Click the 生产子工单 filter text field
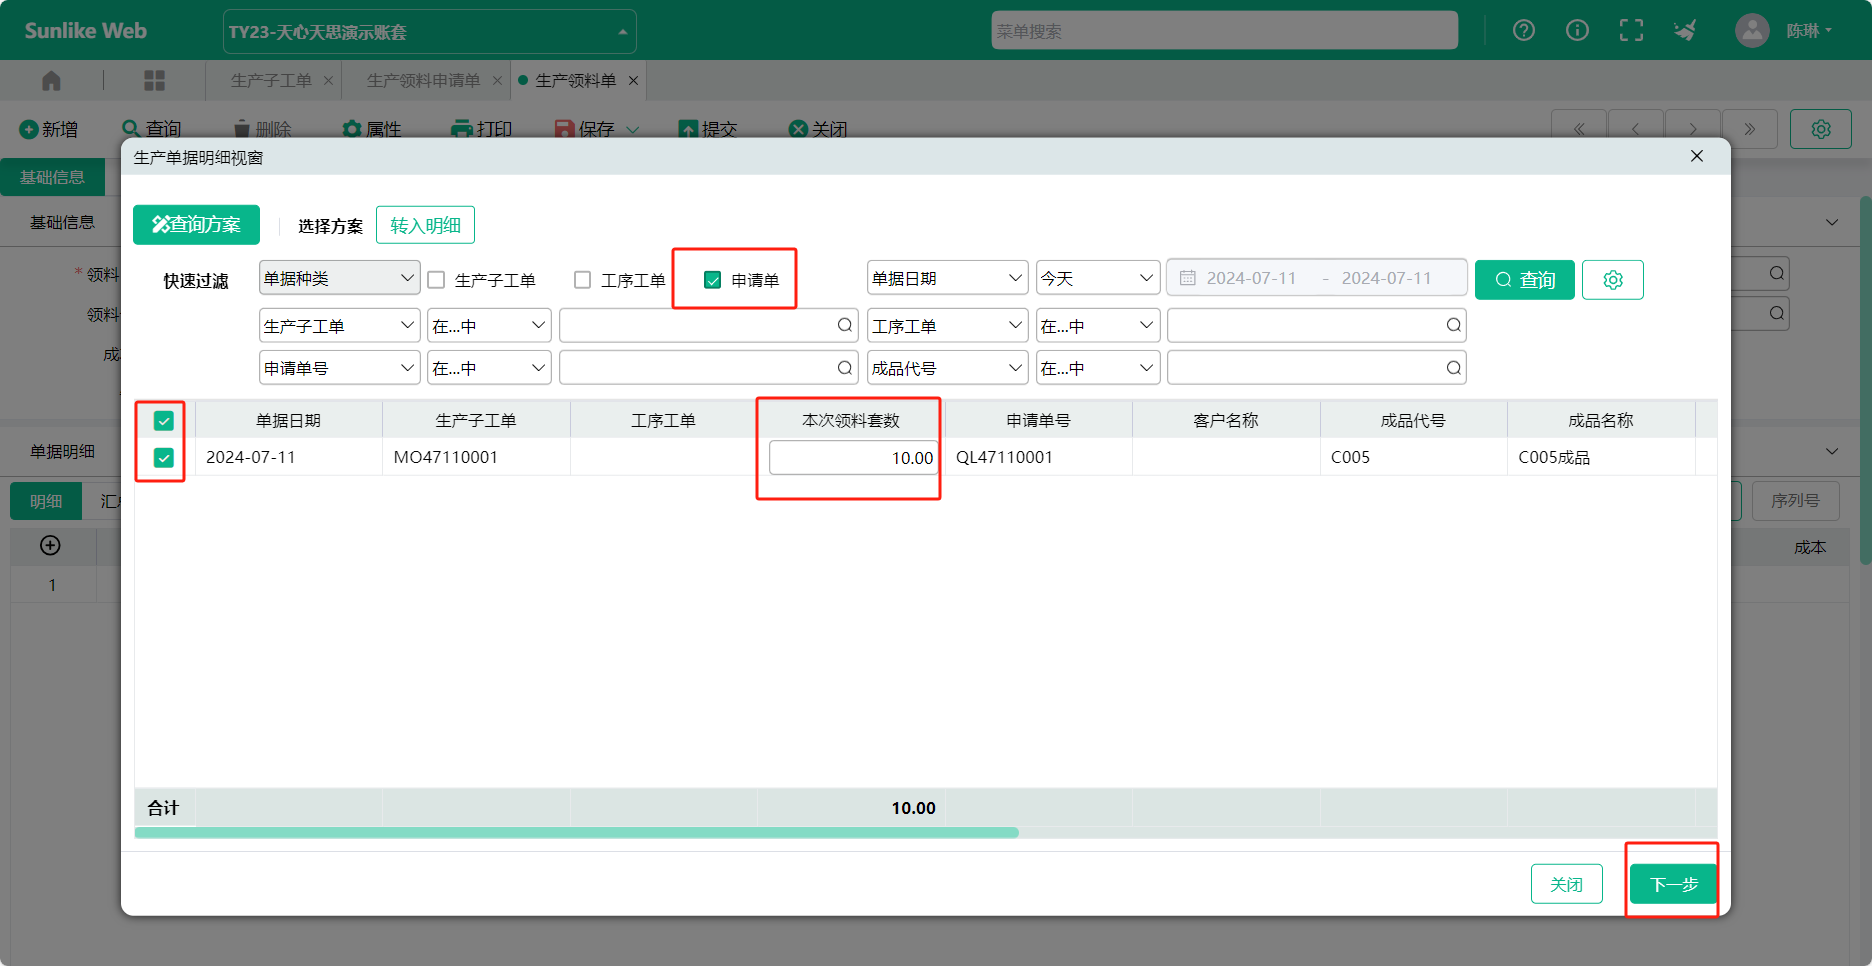Image resolution: width=1872 pixels, height=966 pixels. tap(708, 326)
